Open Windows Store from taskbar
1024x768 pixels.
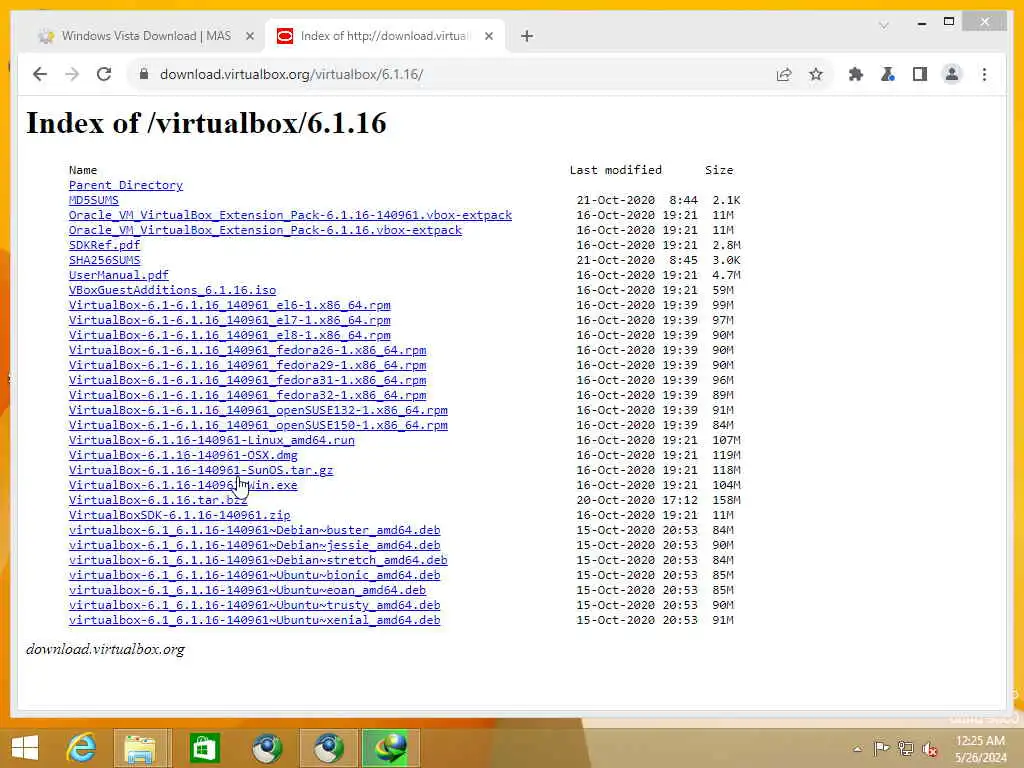tap(204, 747)
